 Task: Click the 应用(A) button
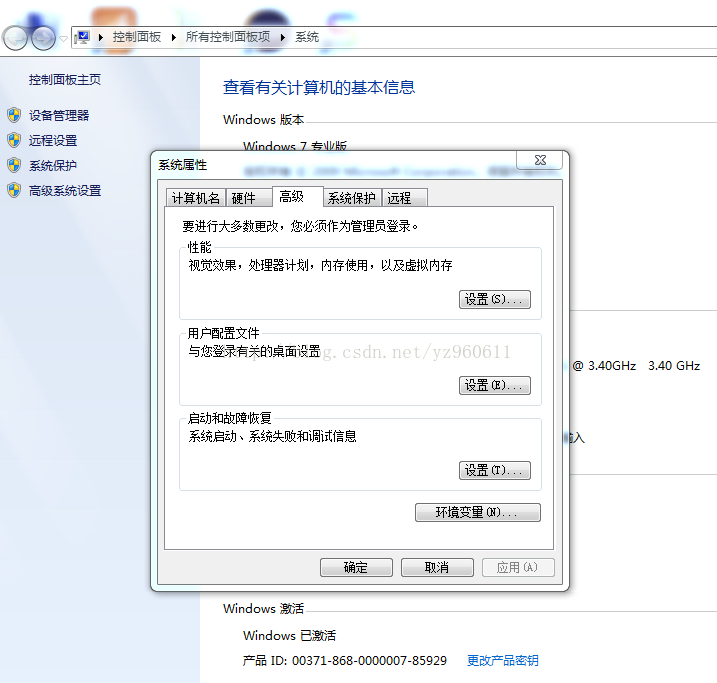(518, 567)
